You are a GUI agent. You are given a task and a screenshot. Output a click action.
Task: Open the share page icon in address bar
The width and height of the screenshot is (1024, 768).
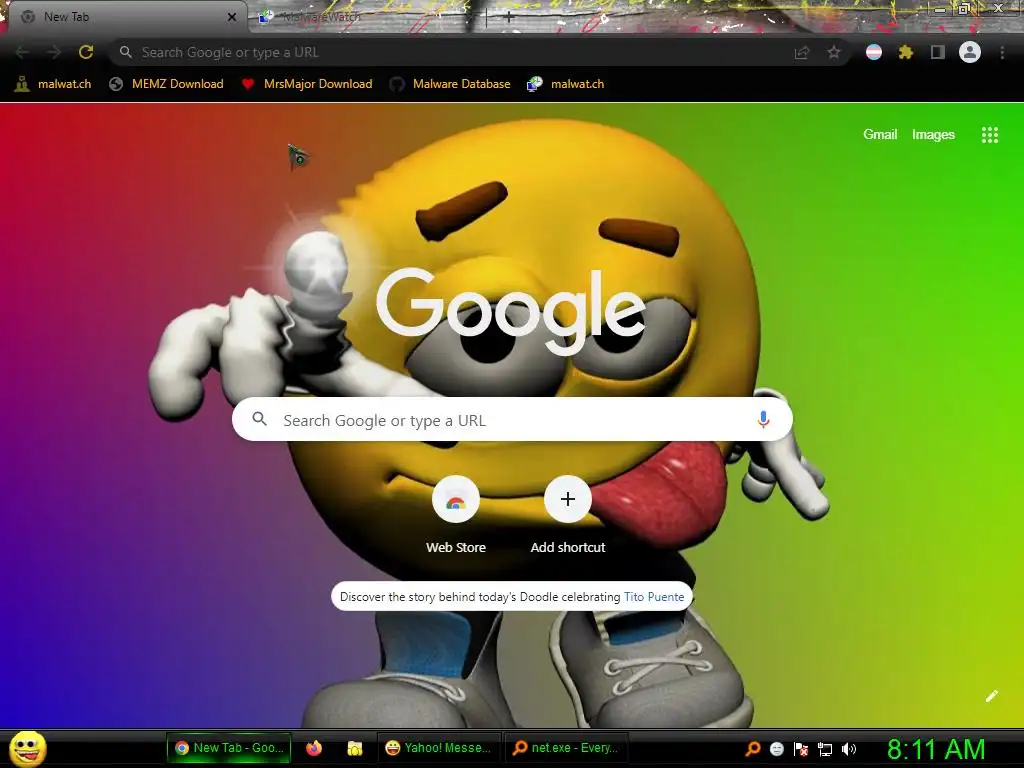(802, 52)
